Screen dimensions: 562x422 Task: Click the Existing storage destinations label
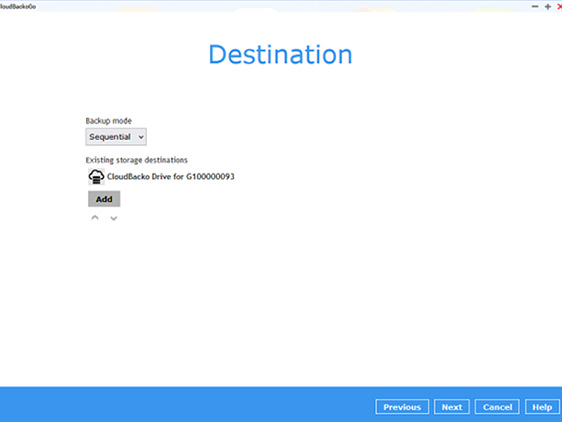pyautogui.click(x=137, y=160)
